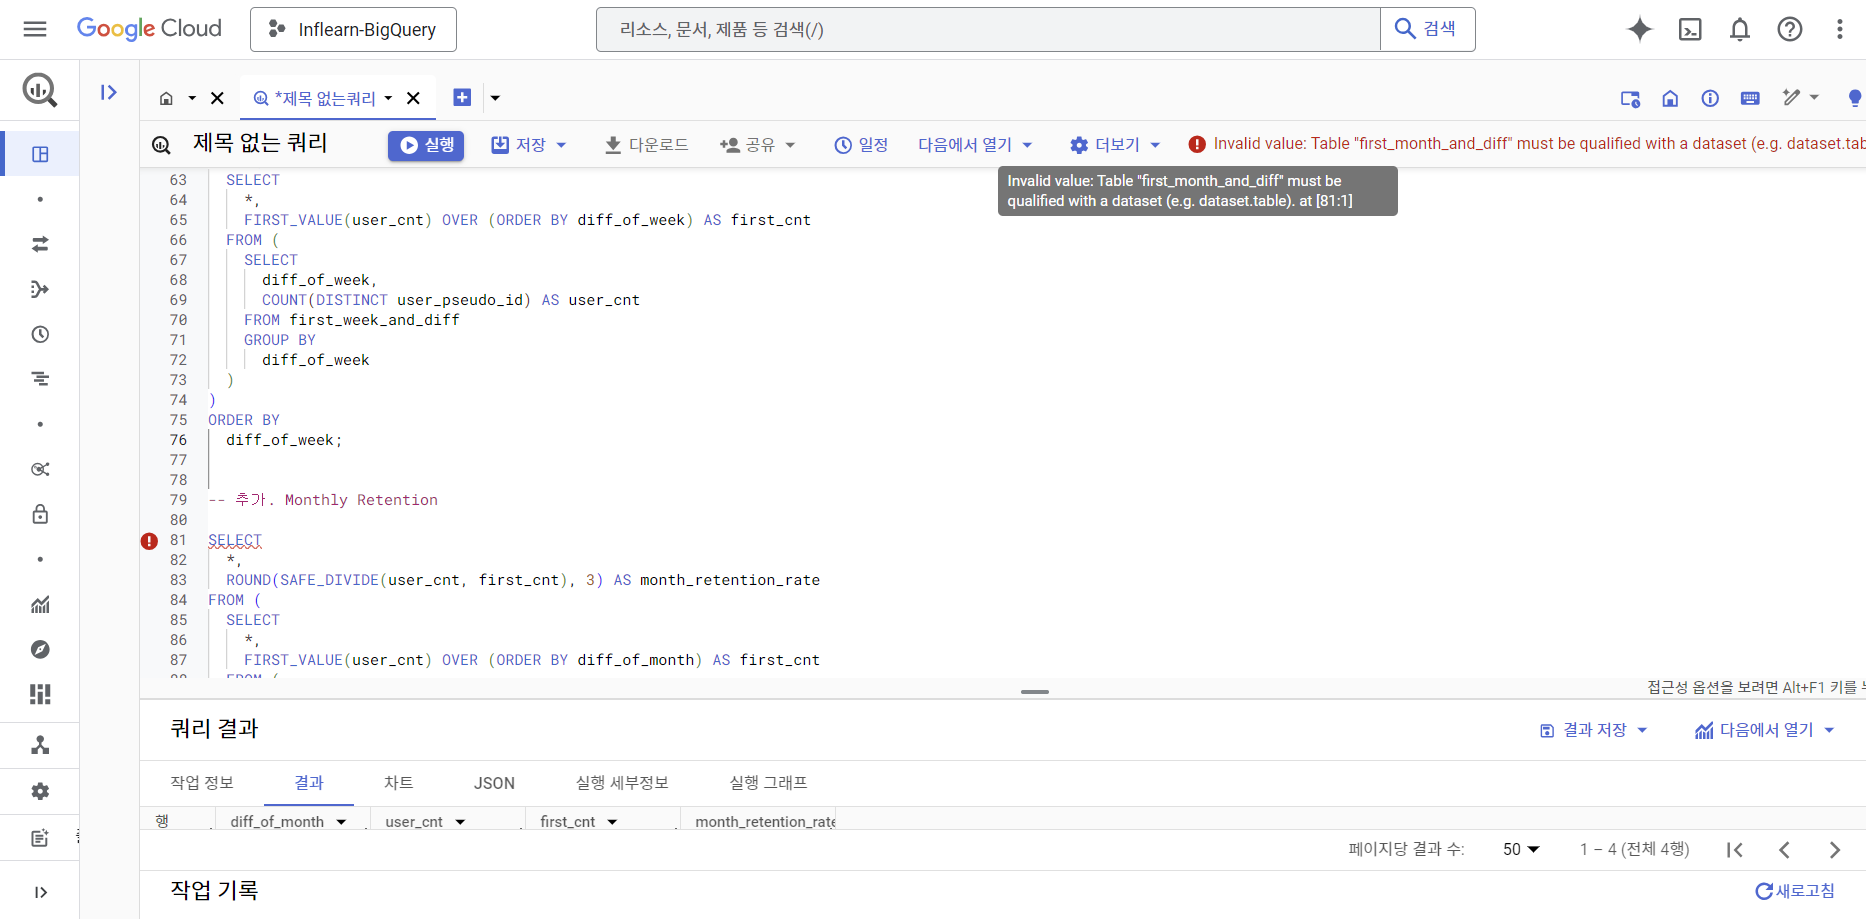Switch to the JSON tab
1866x919 pixels.
tap(494, 783)
